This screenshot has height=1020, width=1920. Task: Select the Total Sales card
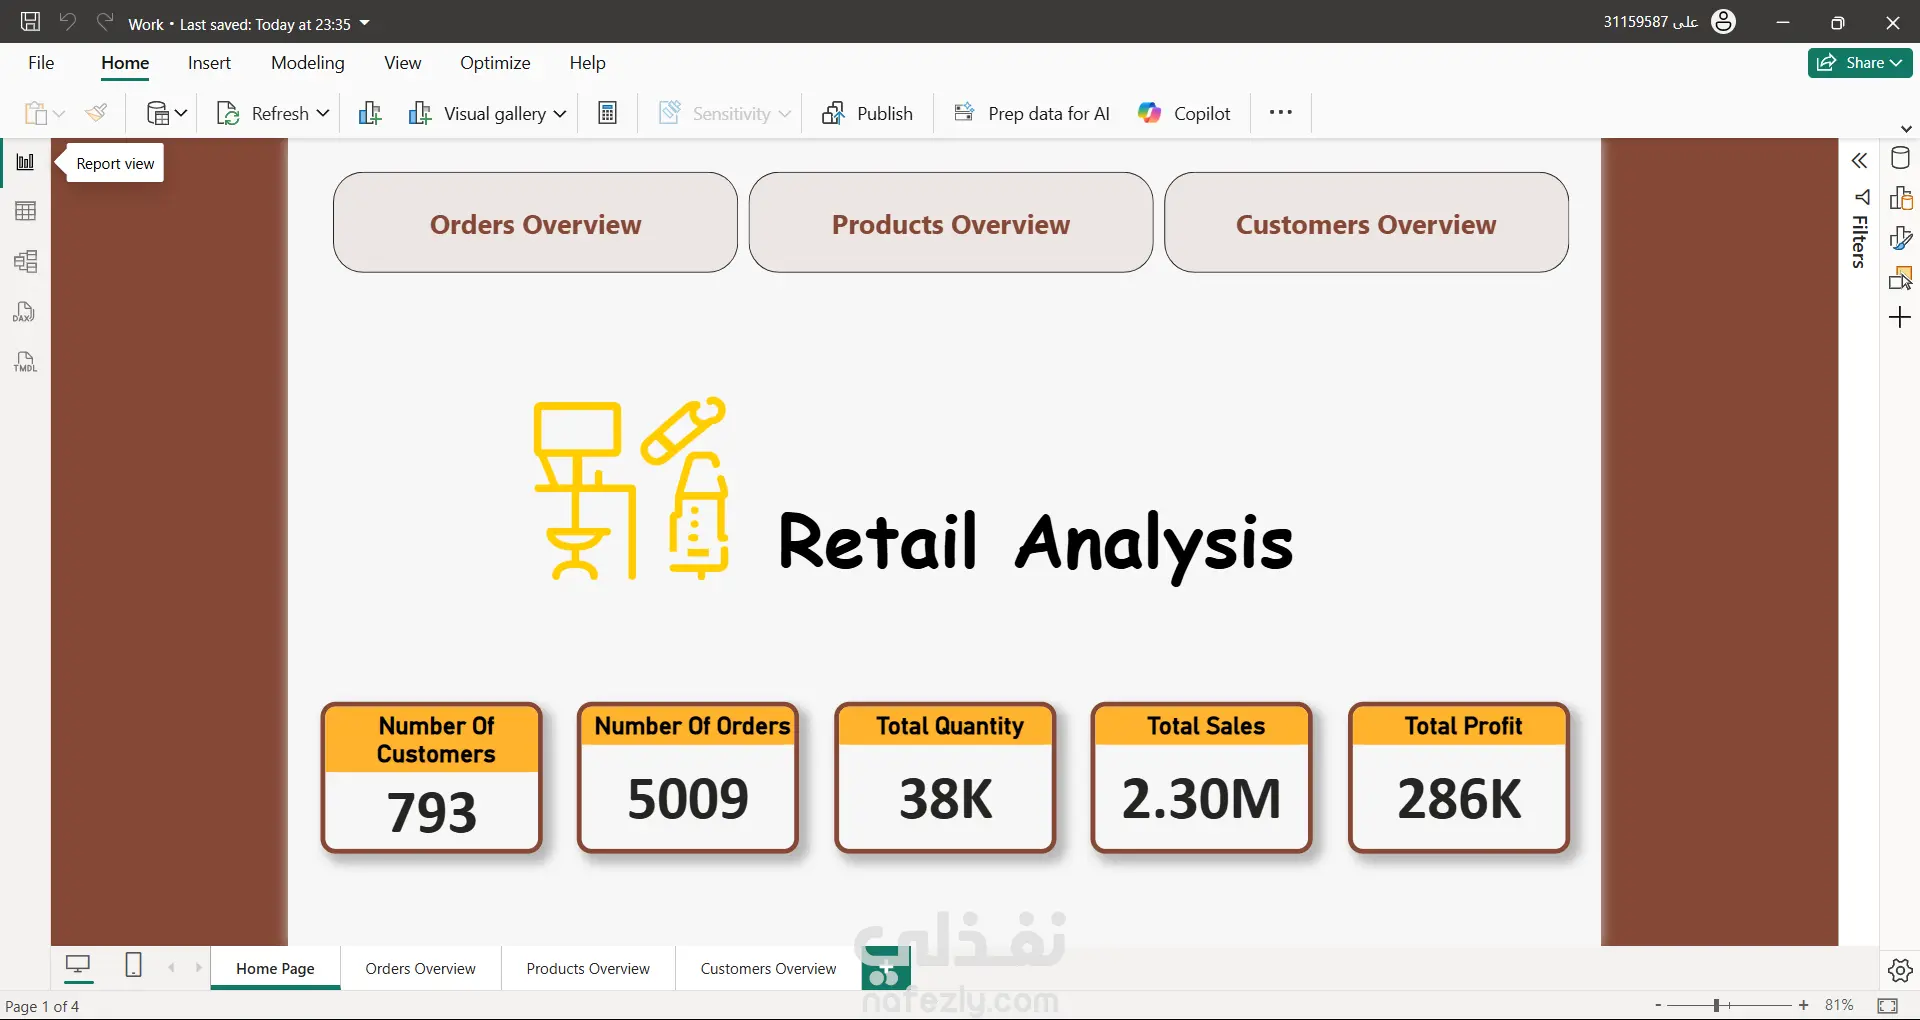tap(1201, 778)
